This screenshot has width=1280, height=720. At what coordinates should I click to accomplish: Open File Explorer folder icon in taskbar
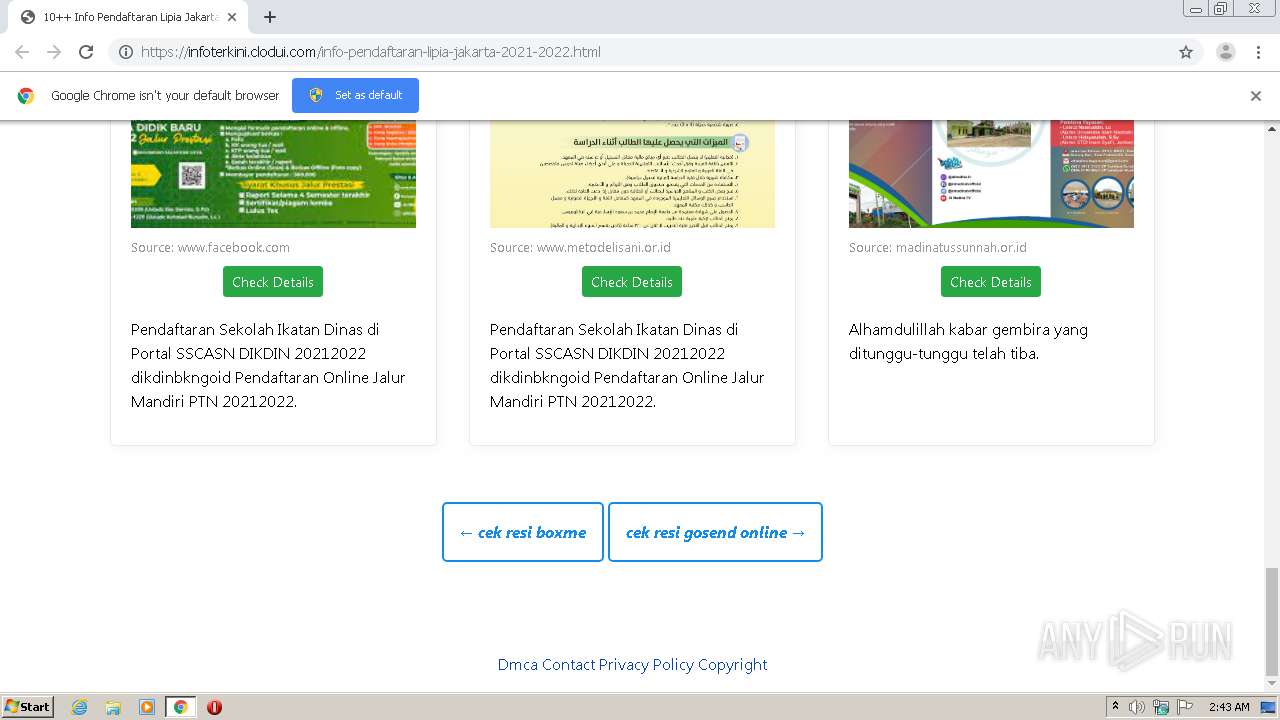[x=113, y=707]
